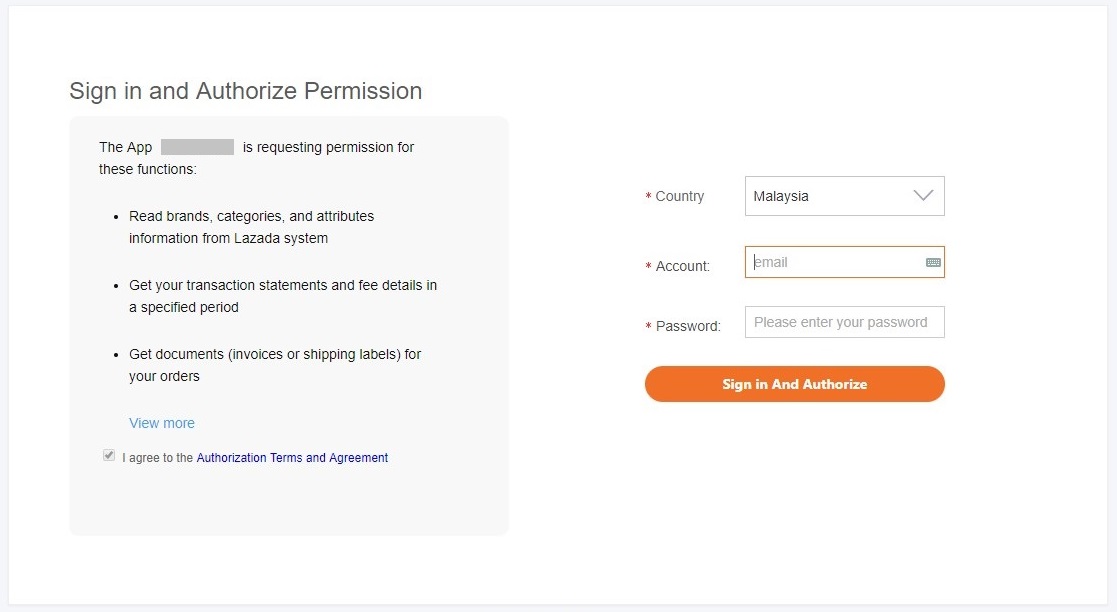Viewport: 1117px width, 612px height.
Task: Click the Password: field label
Action: click(x=688, y=326)
